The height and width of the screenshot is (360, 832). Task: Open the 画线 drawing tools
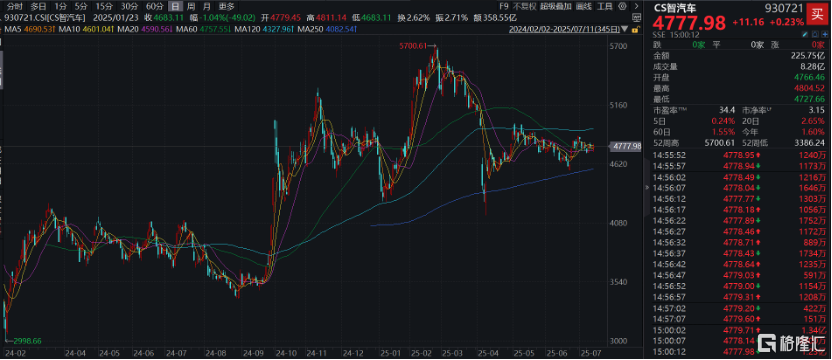click(584, 6)
